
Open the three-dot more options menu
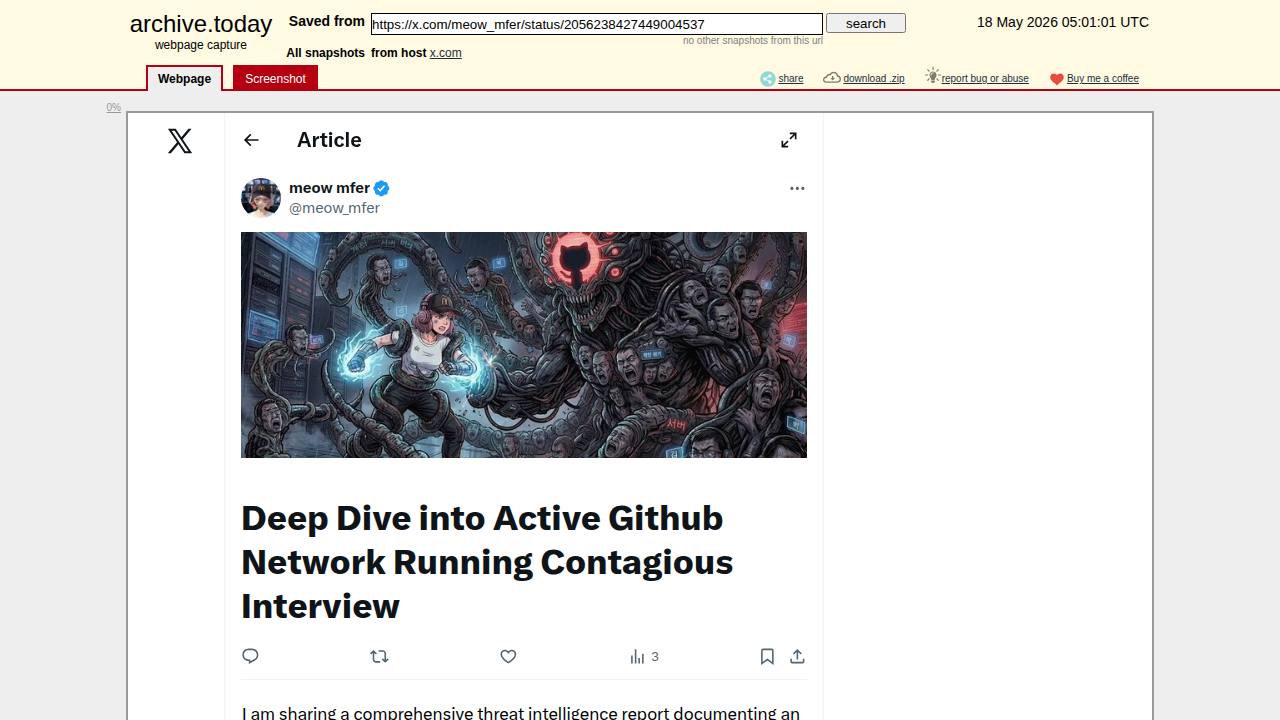click(797, 188)
